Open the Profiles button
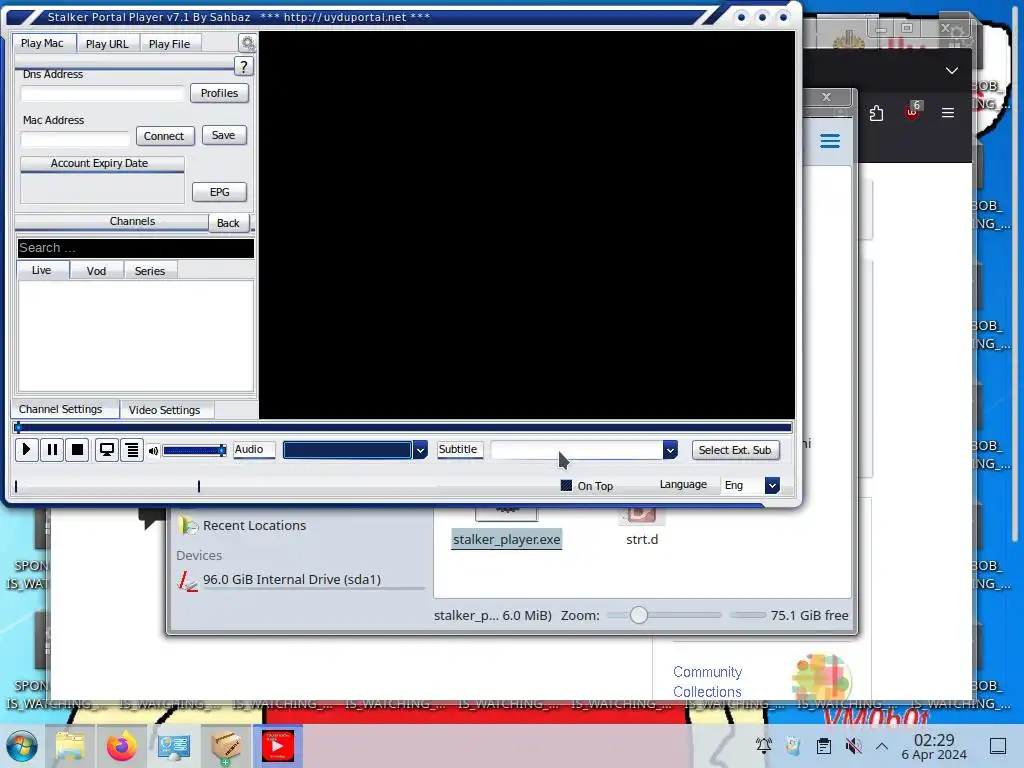 pyautogui.click(x=219, y=93)
